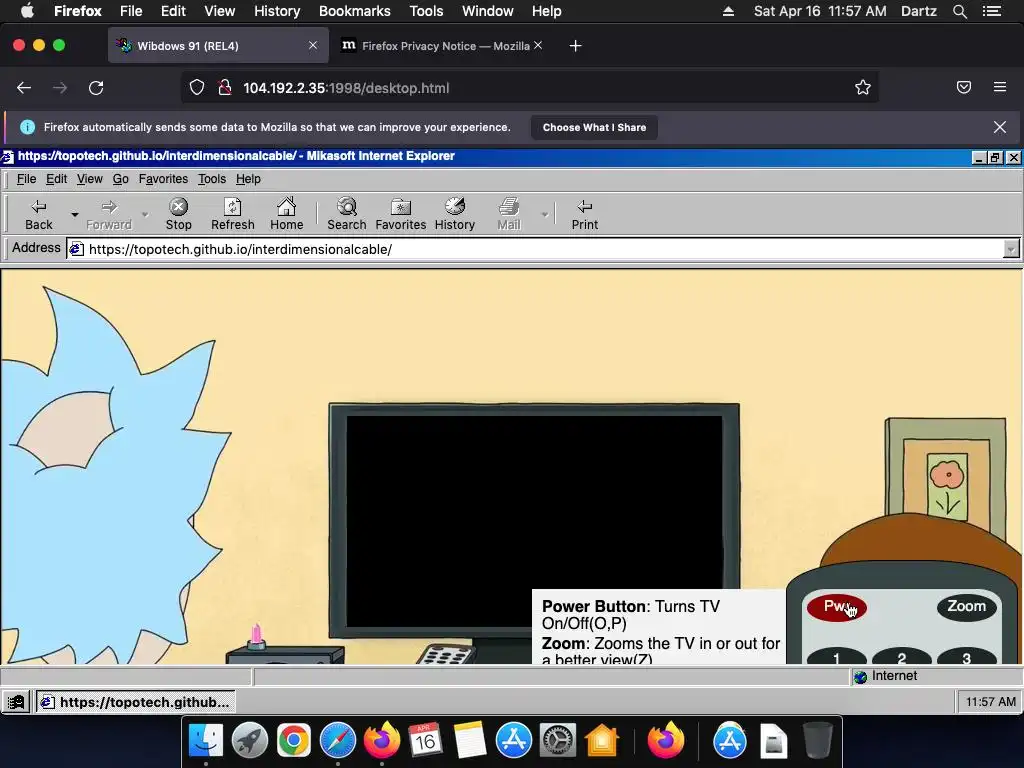Open the Pocket save icon
1024x768 pixels.
(964, 88)
